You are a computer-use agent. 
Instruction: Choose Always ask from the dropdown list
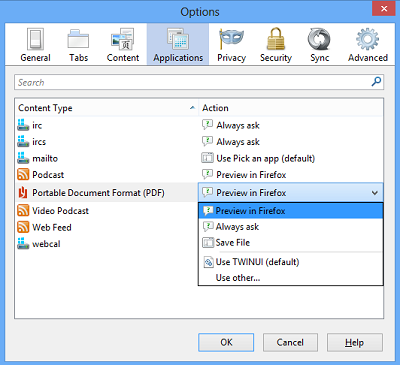point(291,227)
